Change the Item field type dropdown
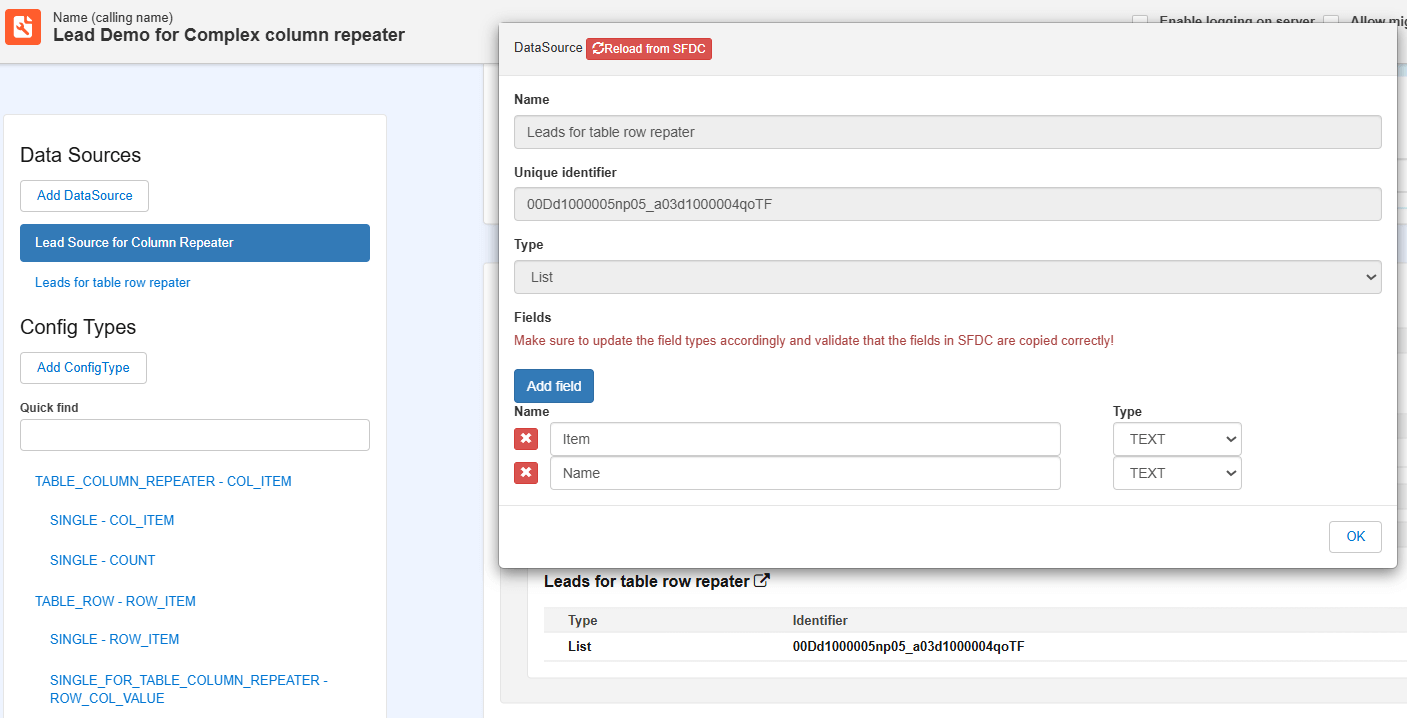Image resolution: width=1407 pixels, height=718 pixels. tap(1177, 439)
